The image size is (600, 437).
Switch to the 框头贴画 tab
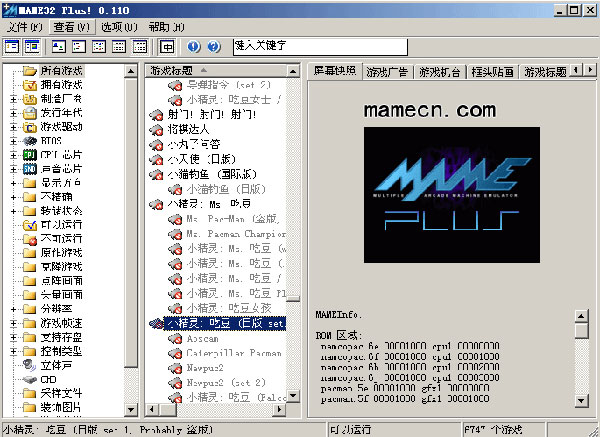(x=492, y=72)
